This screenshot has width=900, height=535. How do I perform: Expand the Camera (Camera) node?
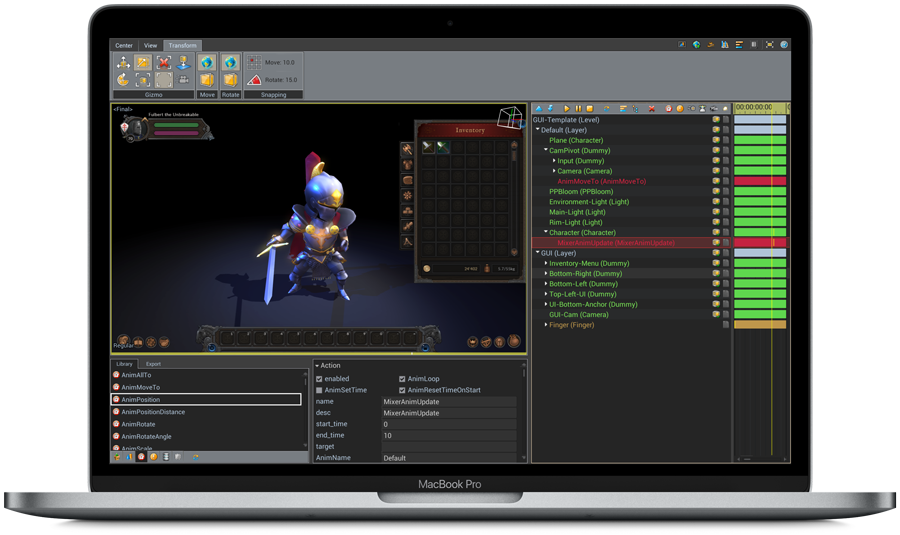(x=554, y=170)
